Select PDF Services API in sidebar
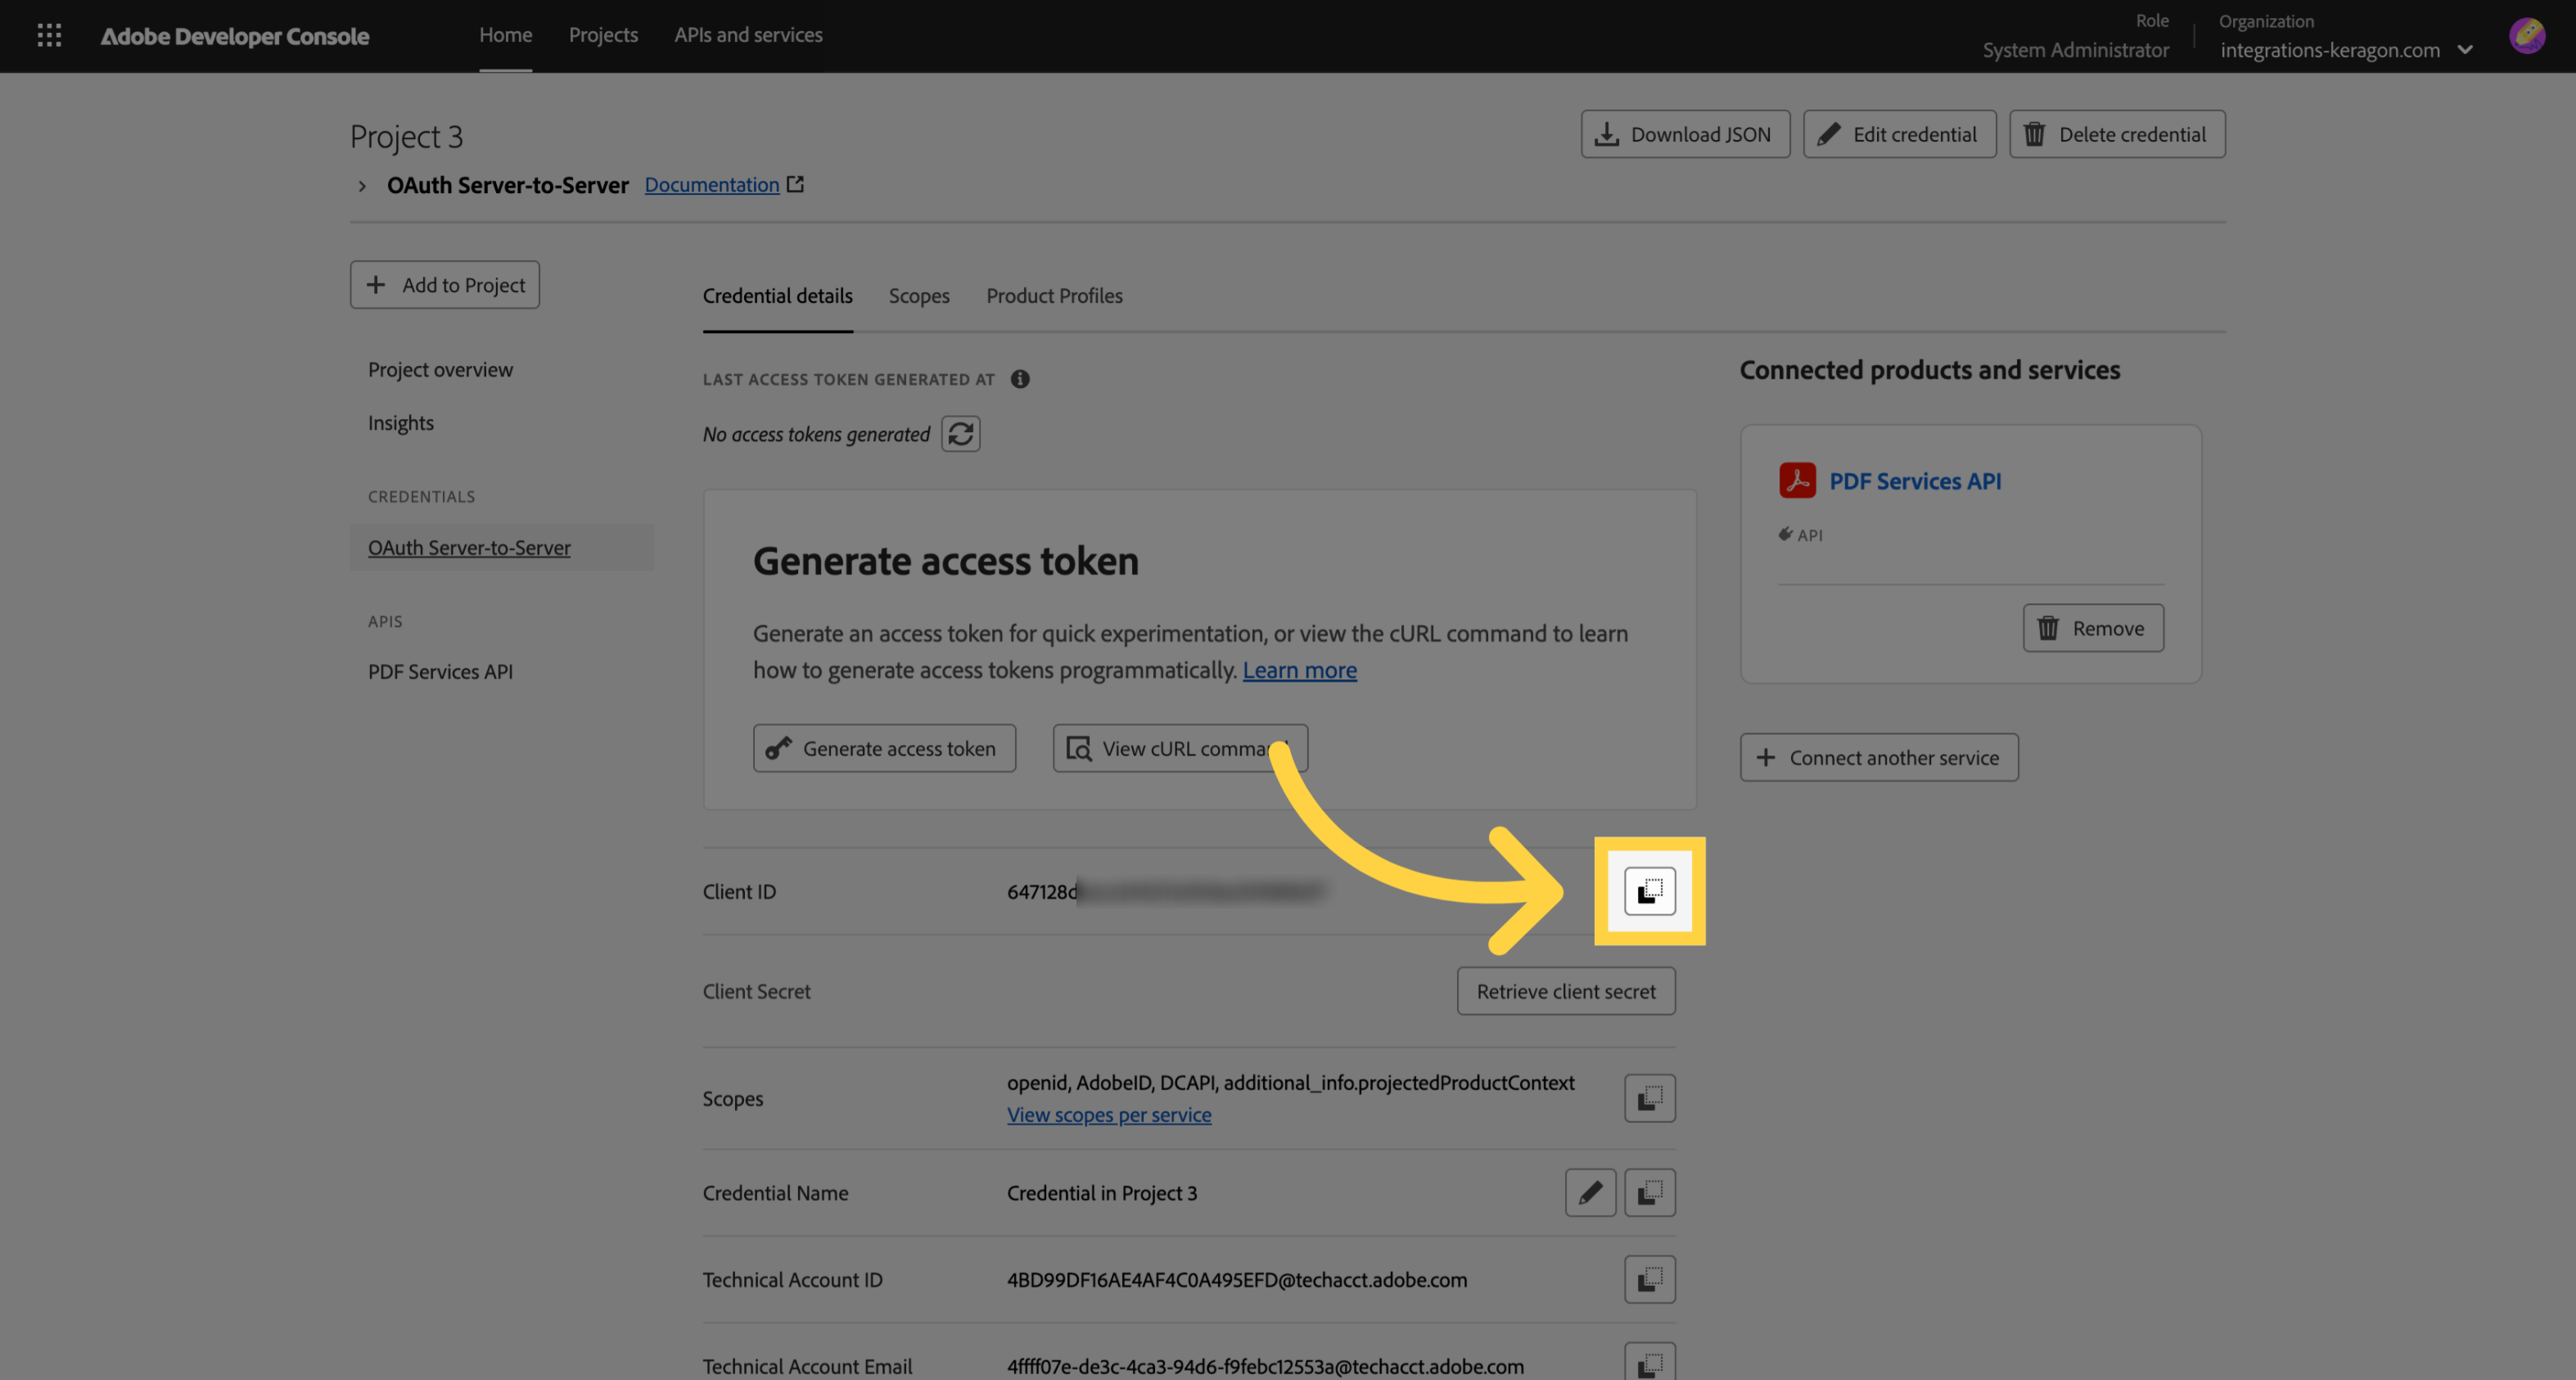The width and height of the screenshot is (2576, 1380). pos(440,672)
